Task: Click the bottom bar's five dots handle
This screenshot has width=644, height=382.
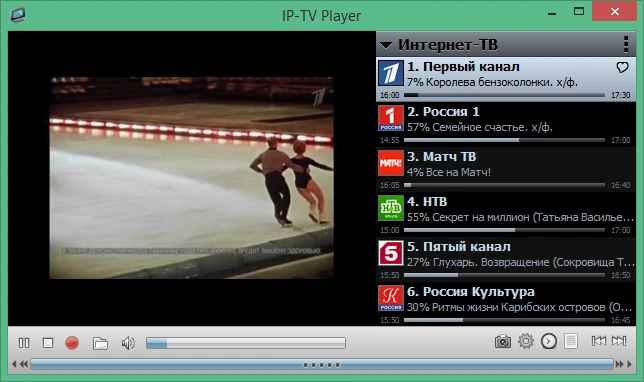Action: [x=322, y=364]
